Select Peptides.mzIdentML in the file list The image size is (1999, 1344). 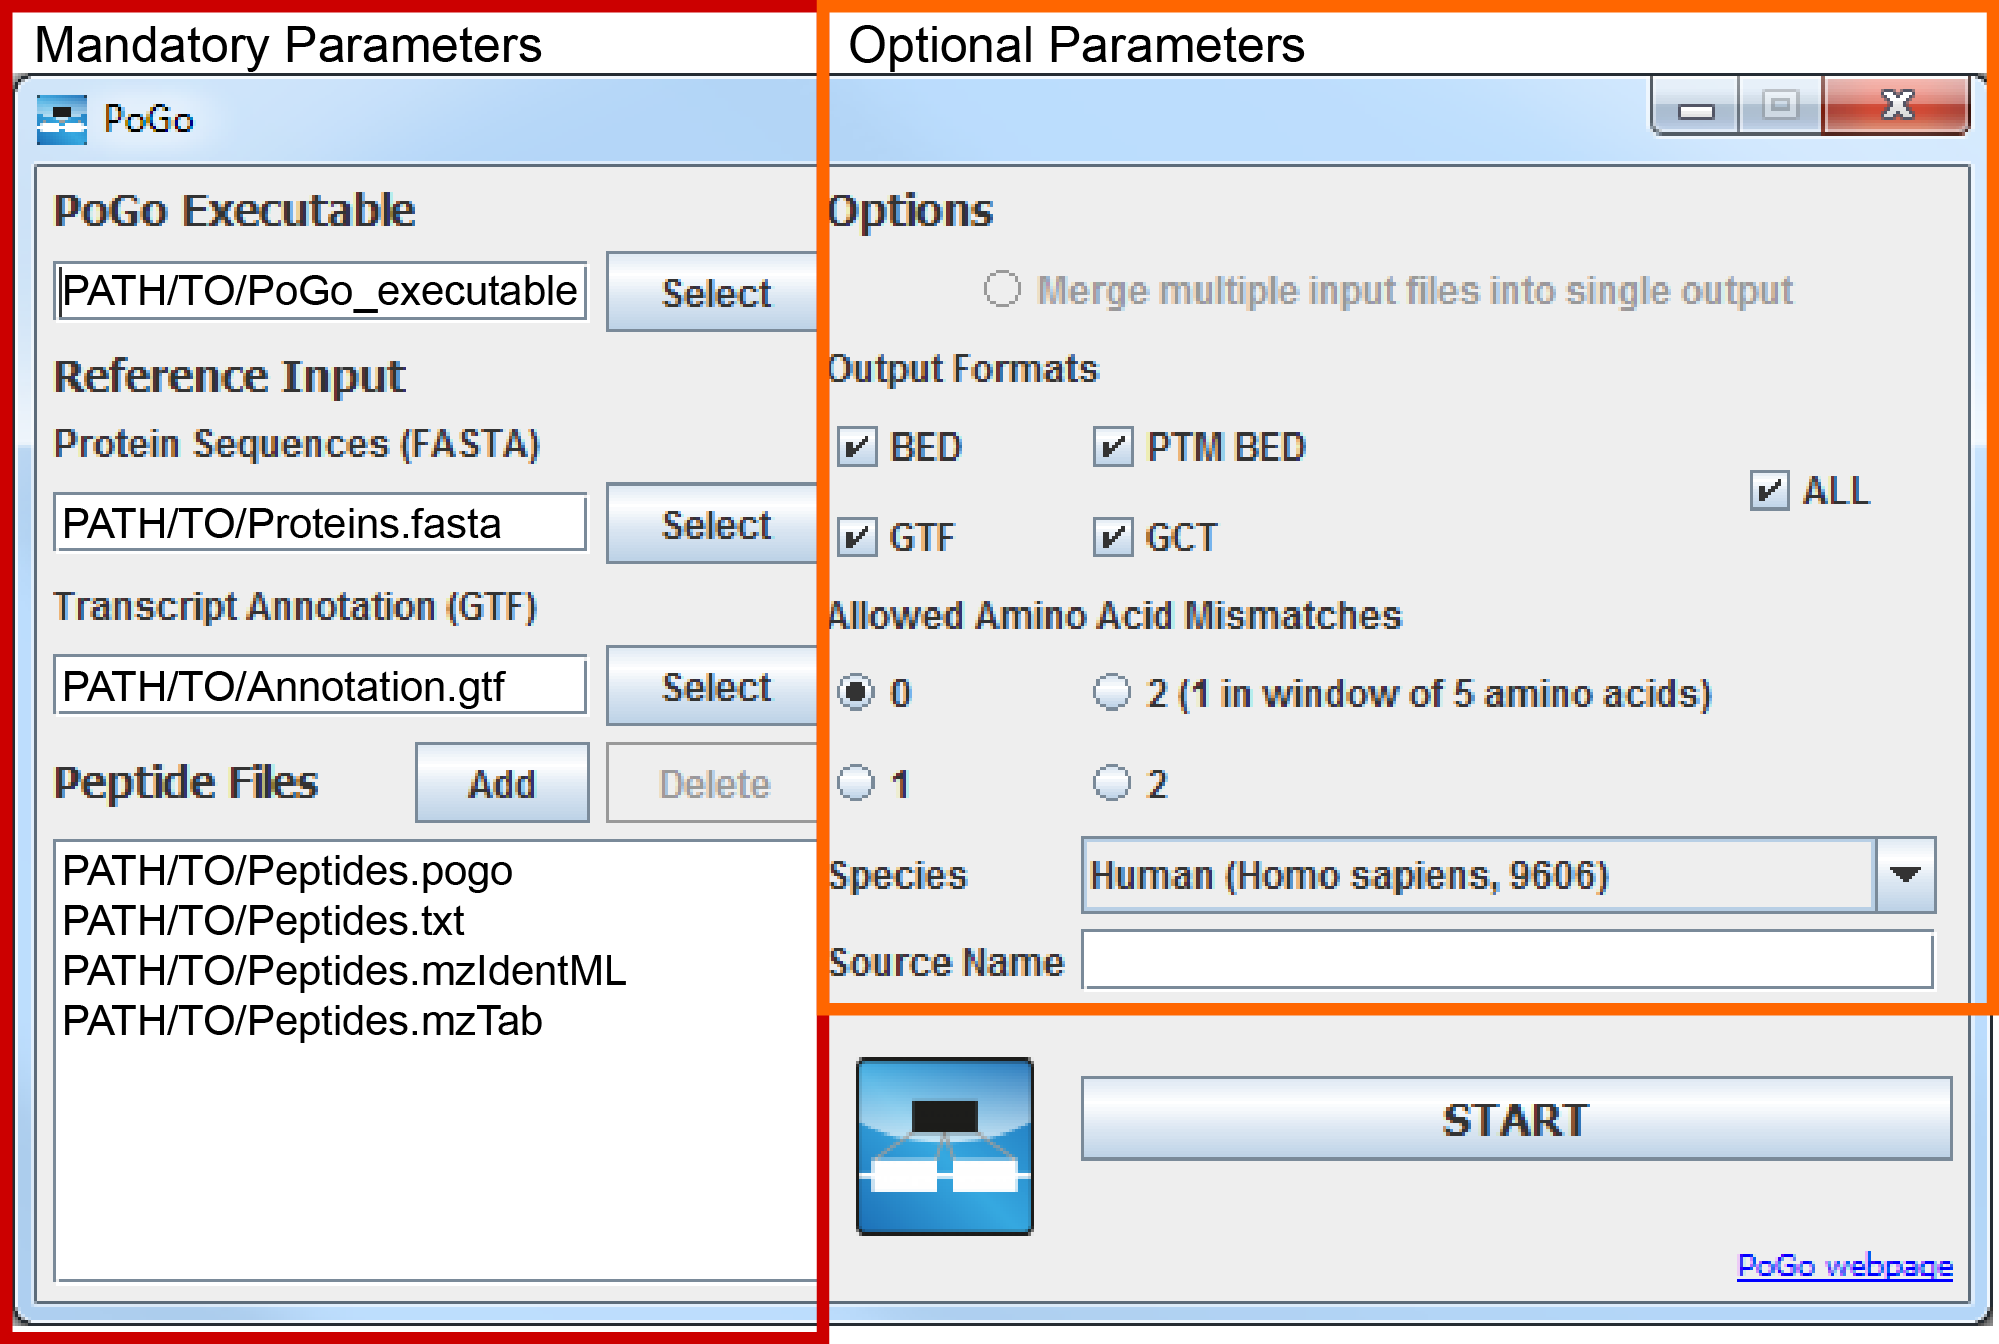click(x=344, y=971)
